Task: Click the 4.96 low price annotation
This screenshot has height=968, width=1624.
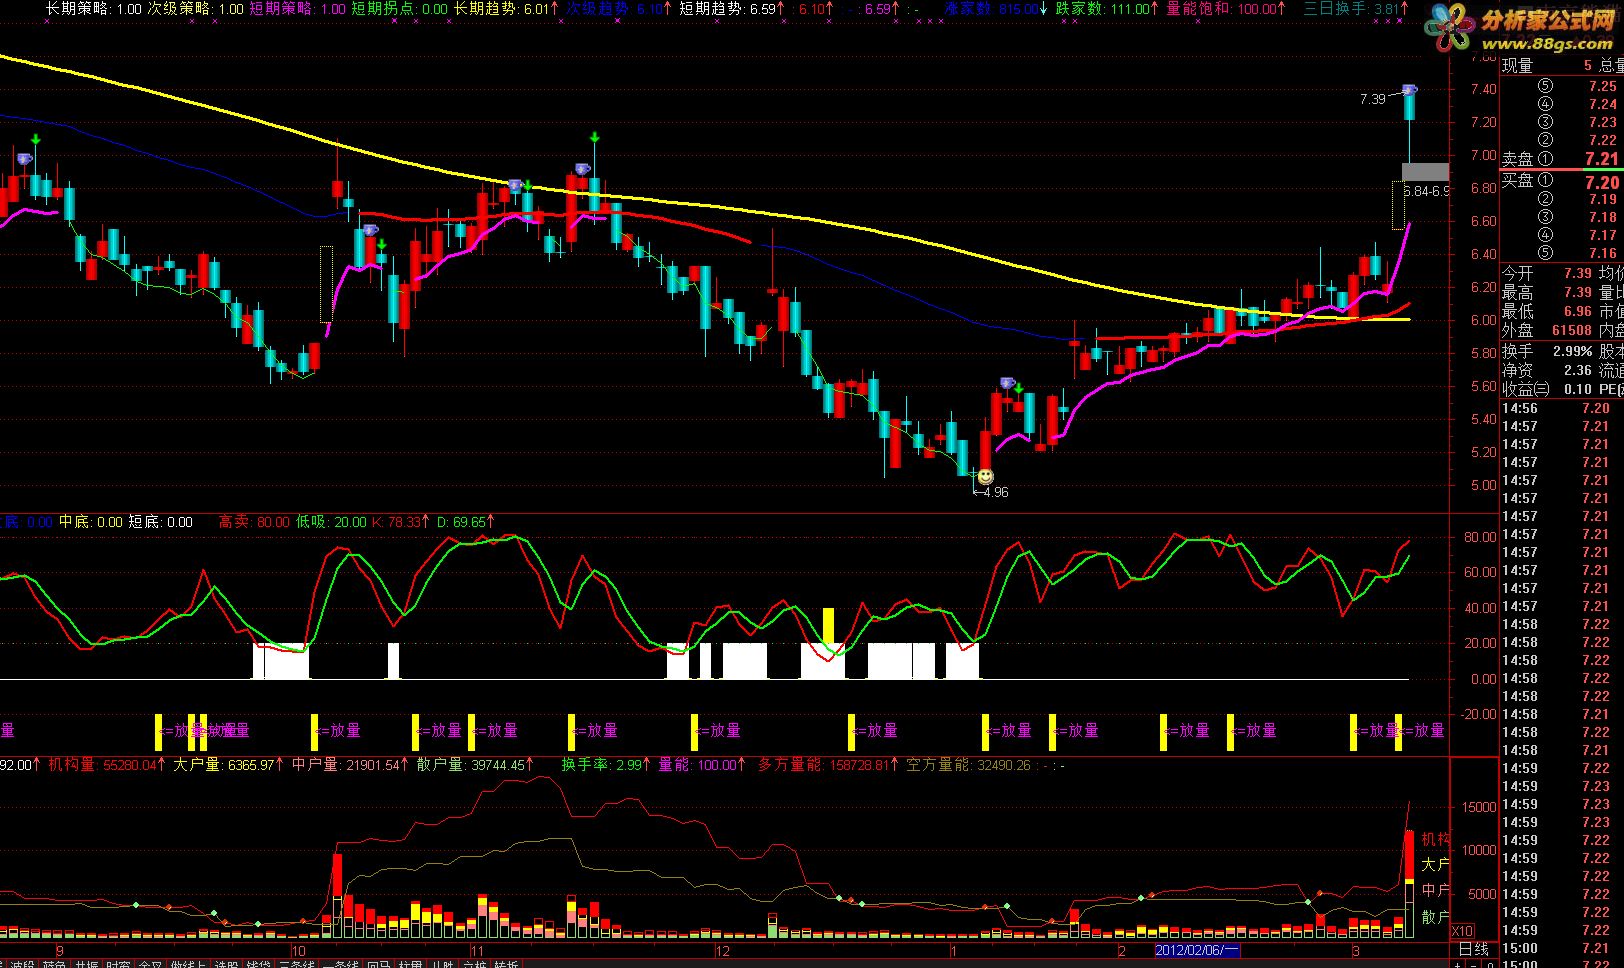Action: pos(996,492)
